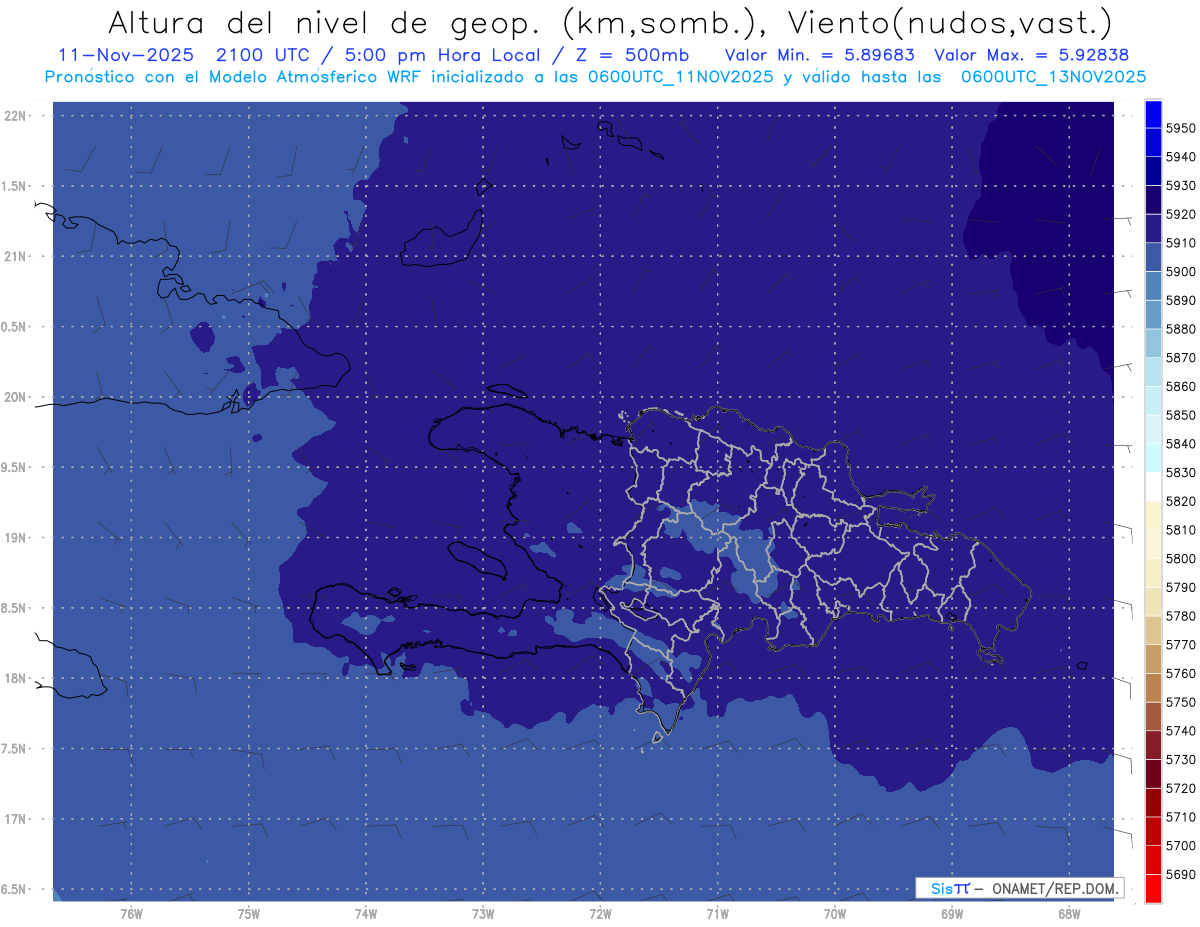Click the 9.5N latitude axis label
Viewport: 1200px width, 927px height.
click(14, 468)
